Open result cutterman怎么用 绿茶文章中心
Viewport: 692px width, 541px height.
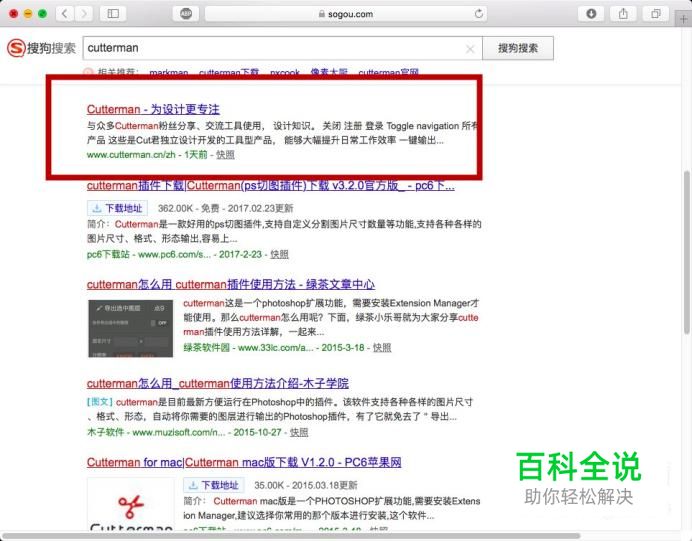click(231, 284)
